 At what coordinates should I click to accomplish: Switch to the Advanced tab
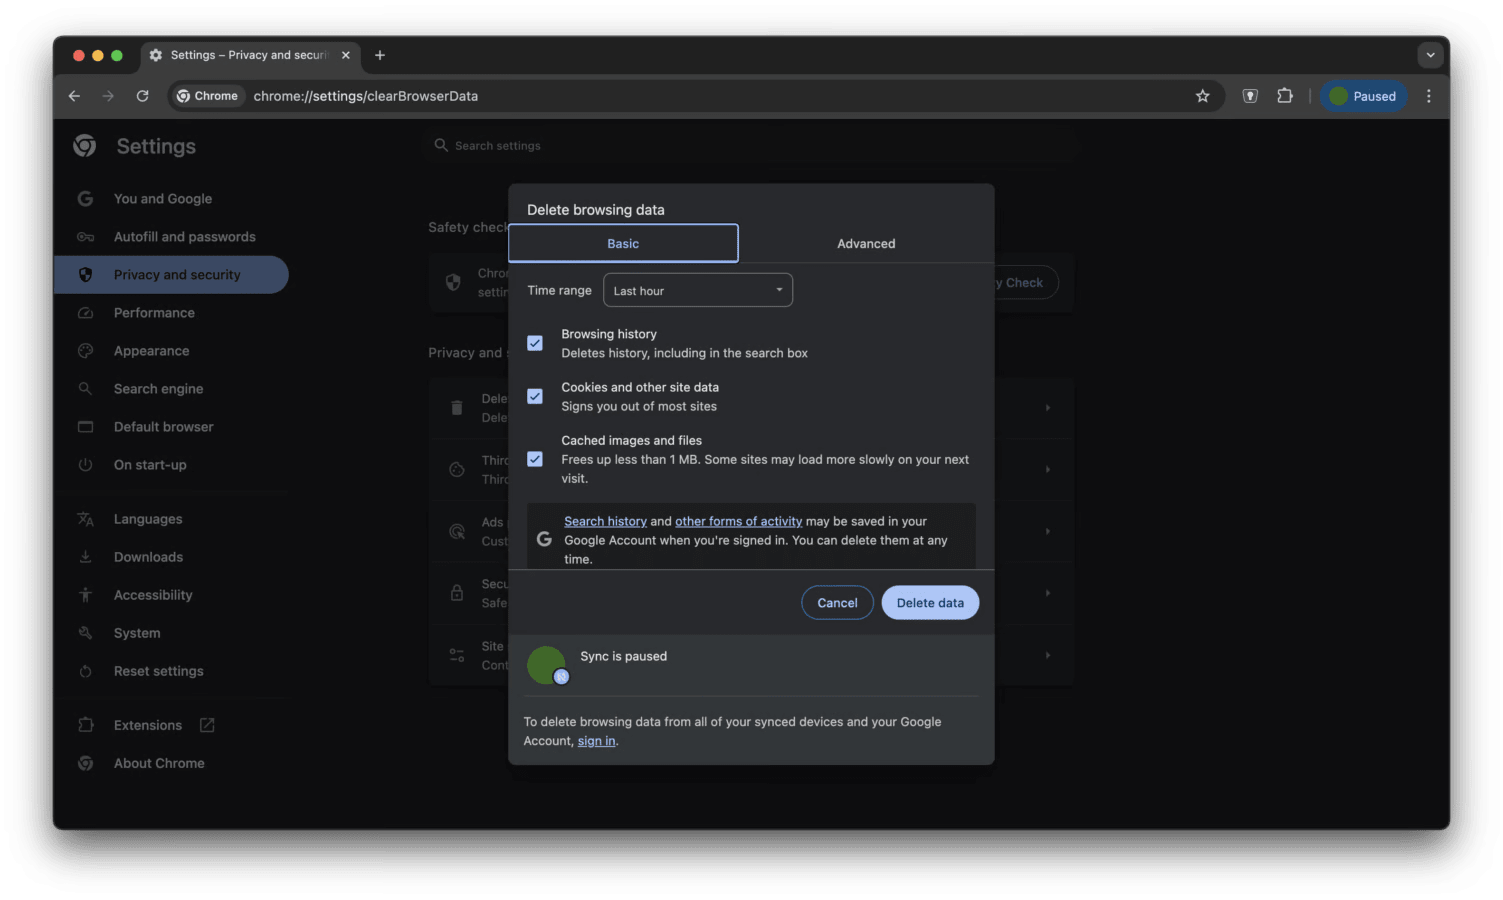point(866,244)
